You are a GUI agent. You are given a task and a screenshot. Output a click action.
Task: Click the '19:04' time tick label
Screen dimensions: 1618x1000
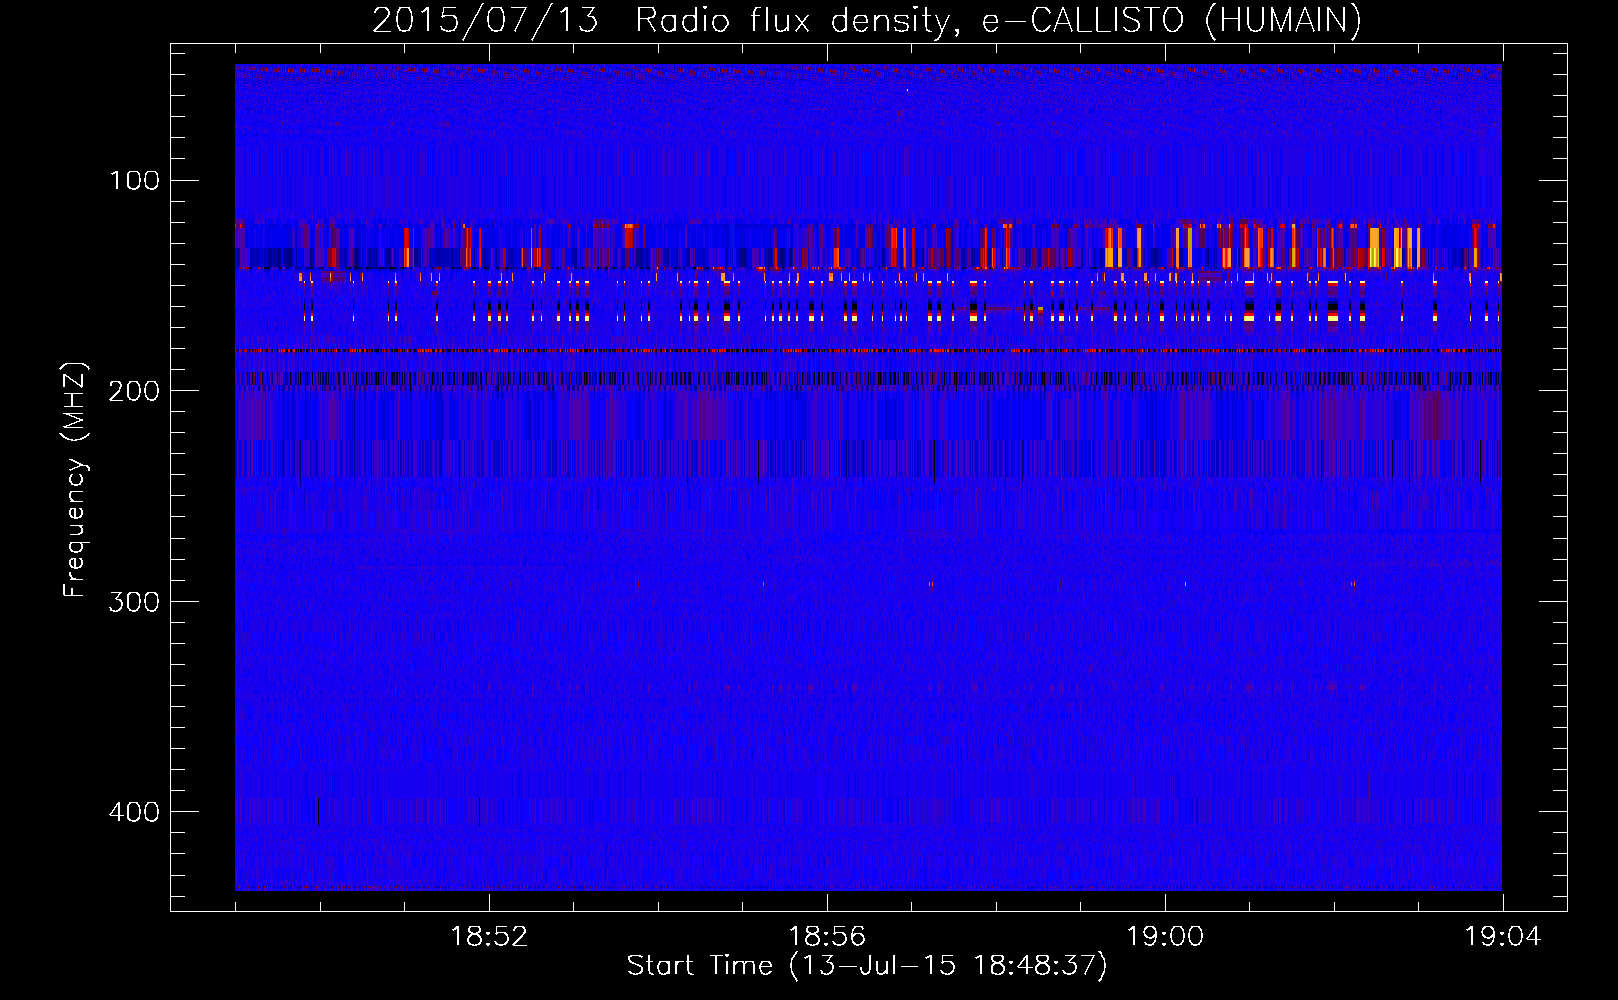[1503, 937]
